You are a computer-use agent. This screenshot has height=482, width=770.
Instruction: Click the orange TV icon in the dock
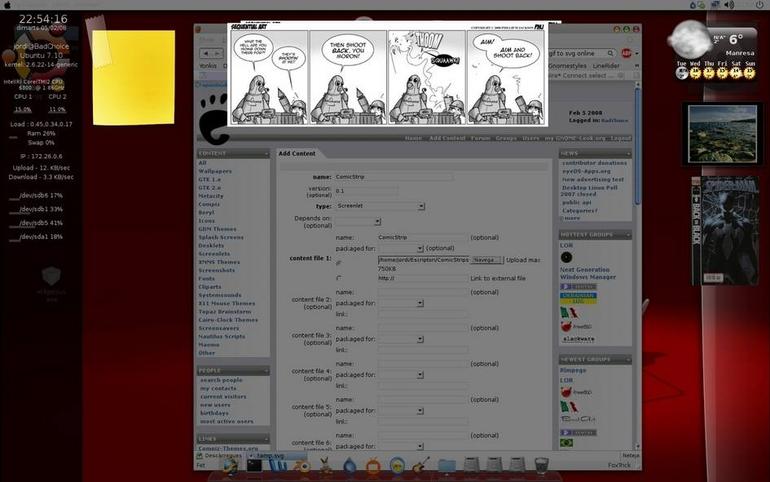pyautogui.click(x=373, y=466)
